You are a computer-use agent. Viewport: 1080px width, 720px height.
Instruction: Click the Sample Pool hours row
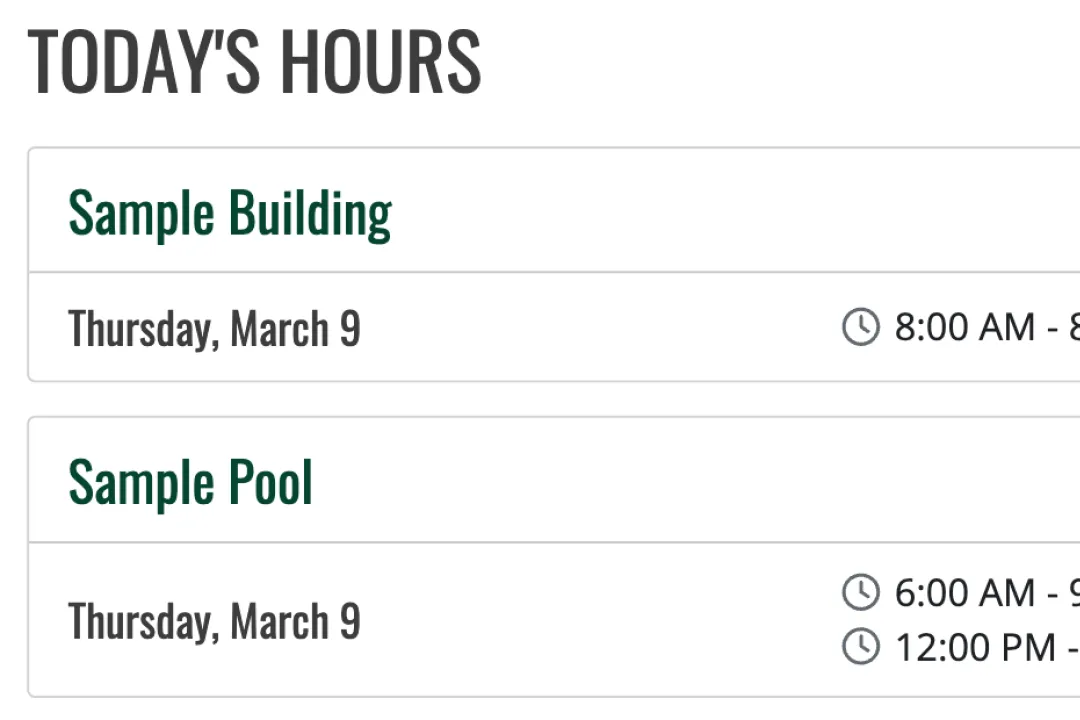click(540, 620)
